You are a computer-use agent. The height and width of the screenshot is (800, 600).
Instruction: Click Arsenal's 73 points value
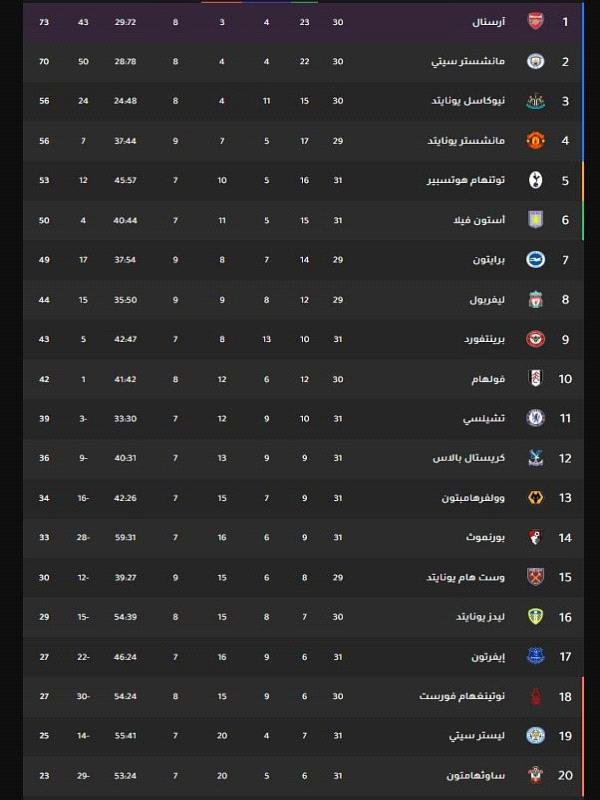44,22
